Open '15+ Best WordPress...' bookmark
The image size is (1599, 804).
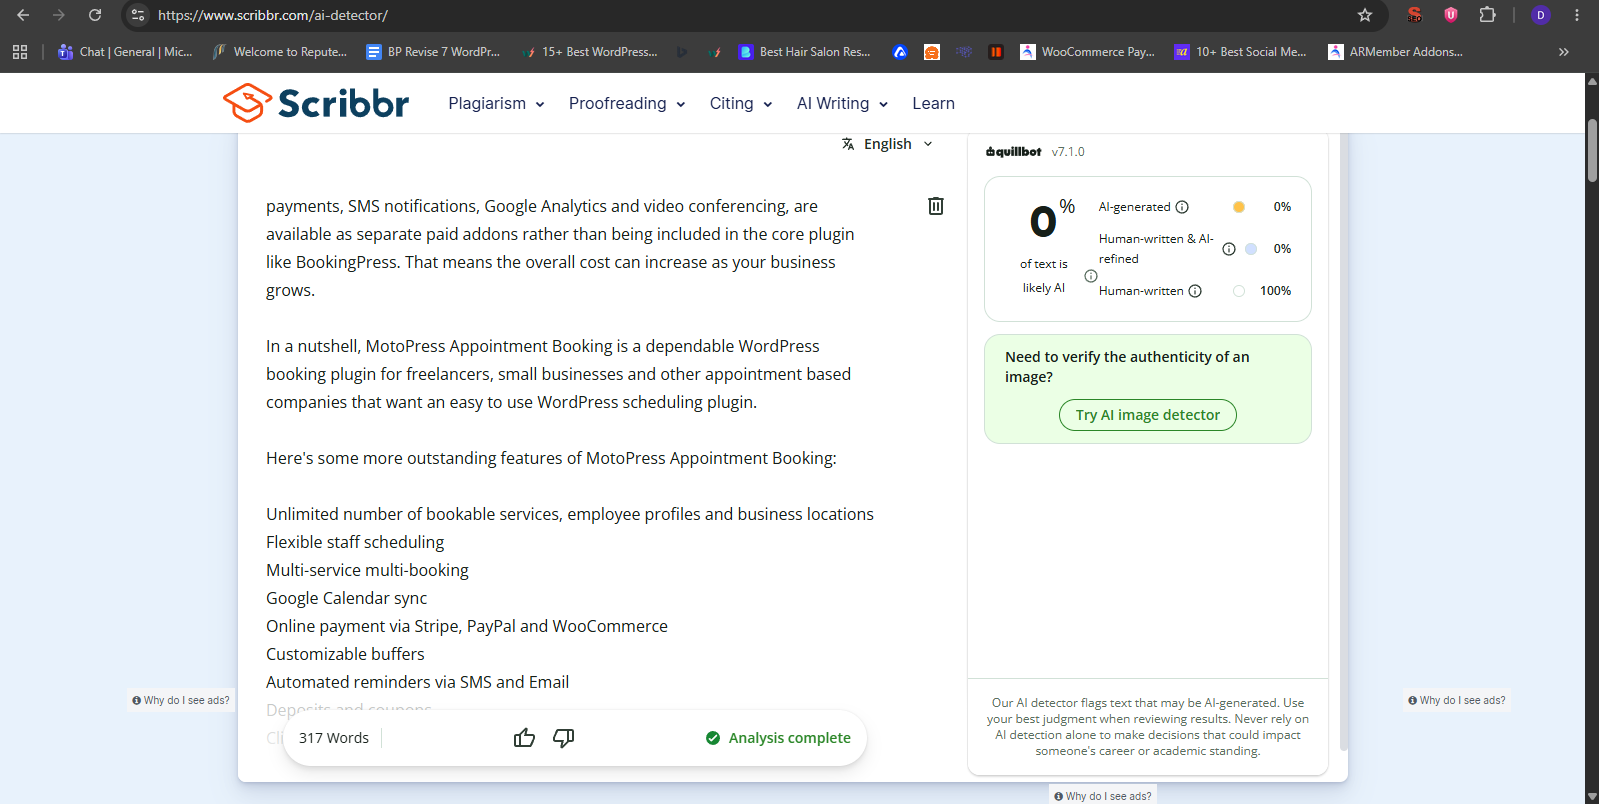[x=589, y=52]
